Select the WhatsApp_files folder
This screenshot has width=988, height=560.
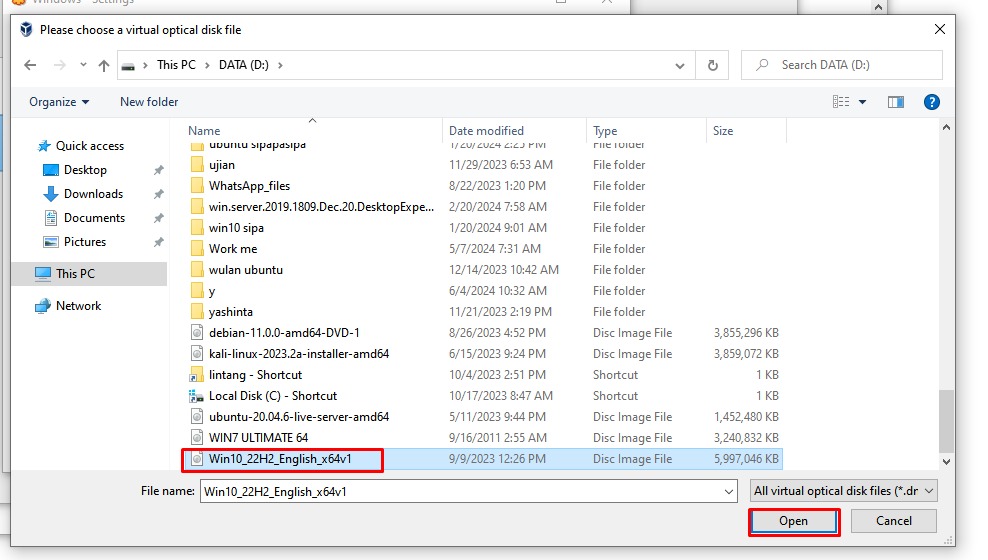[x=250, y=186]
